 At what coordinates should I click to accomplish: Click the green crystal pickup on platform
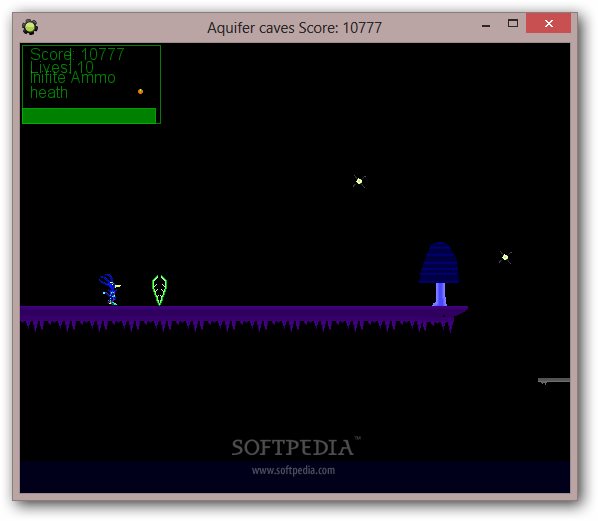click(x=159, y=290)
